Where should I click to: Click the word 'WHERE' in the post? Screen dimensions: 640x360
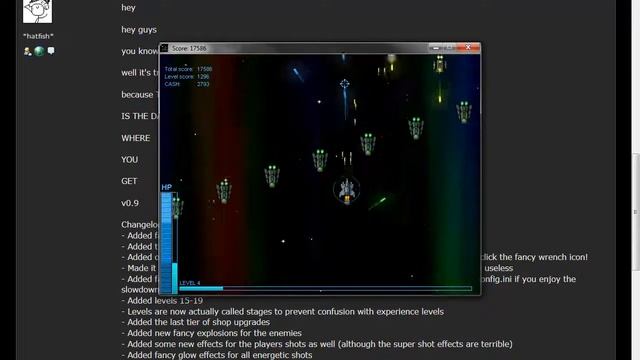coord(136,138)
